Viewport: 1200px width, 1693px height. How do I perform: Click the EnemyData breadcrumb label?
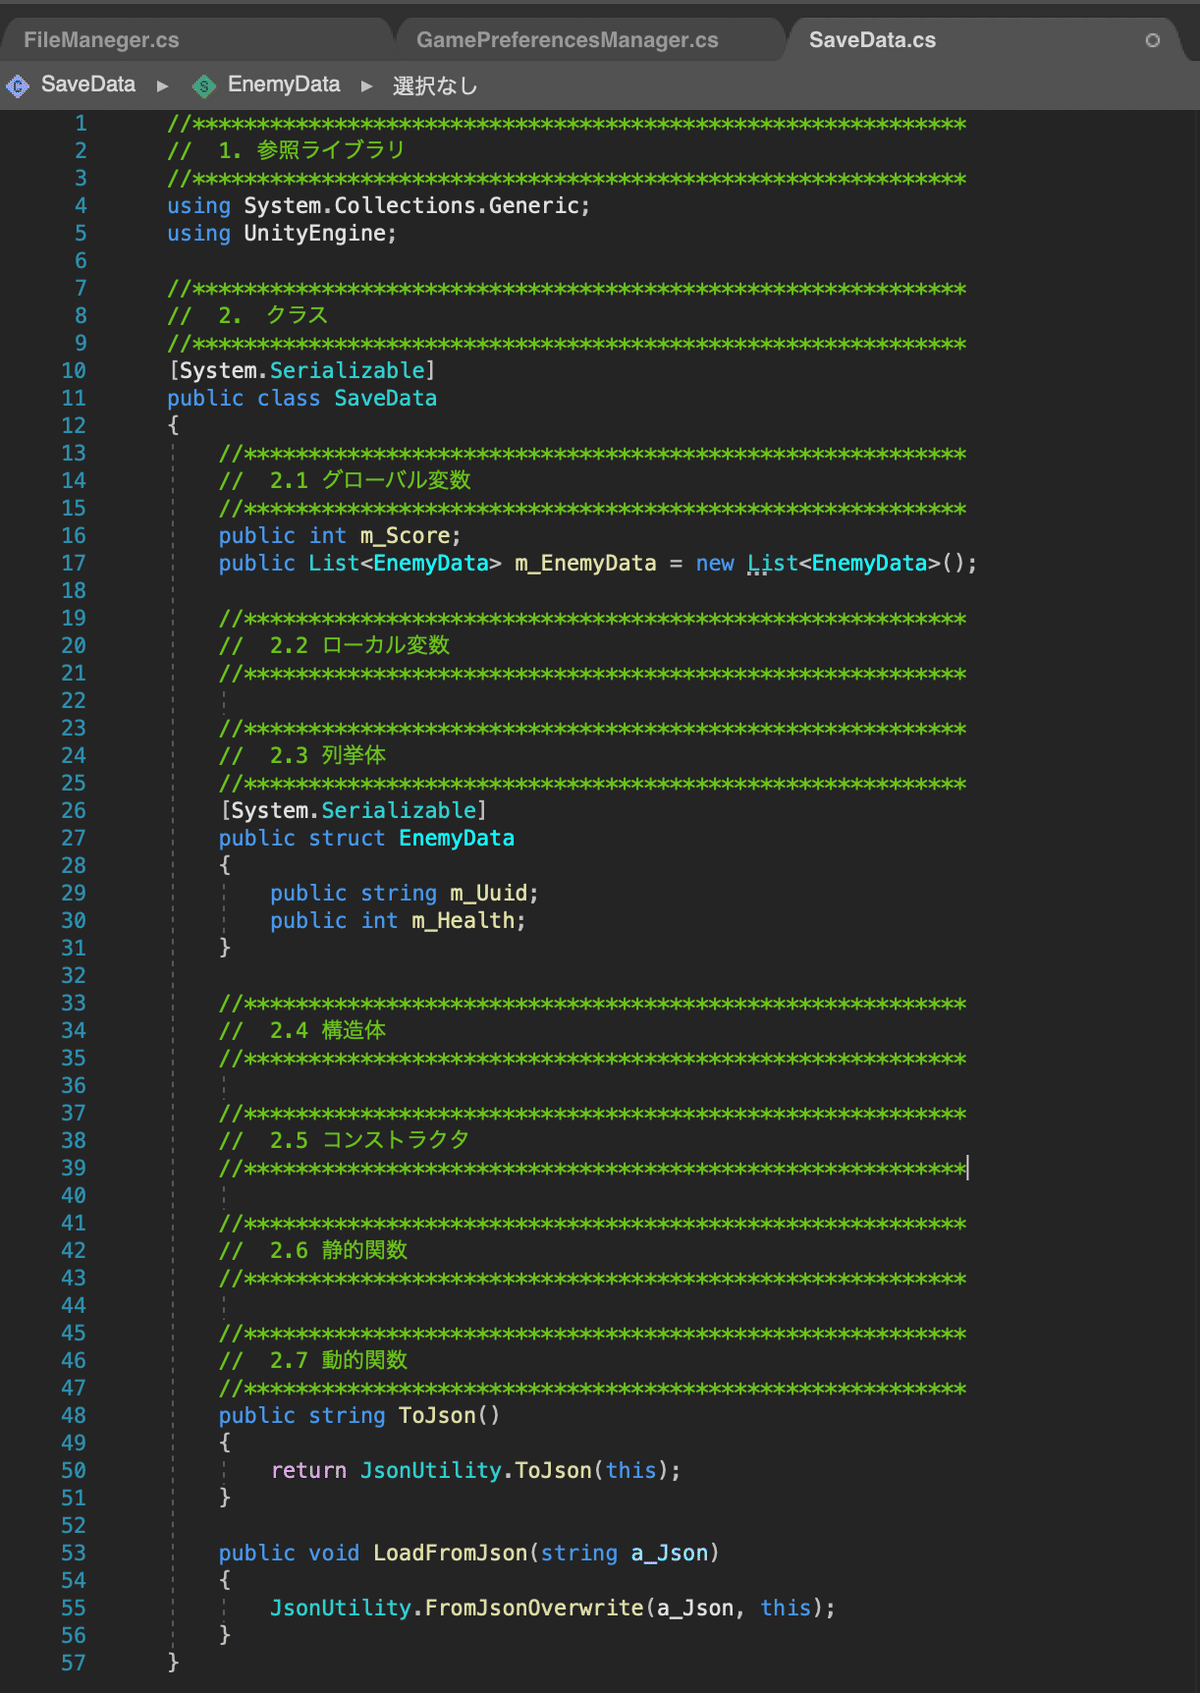click(x=283, y=85)
